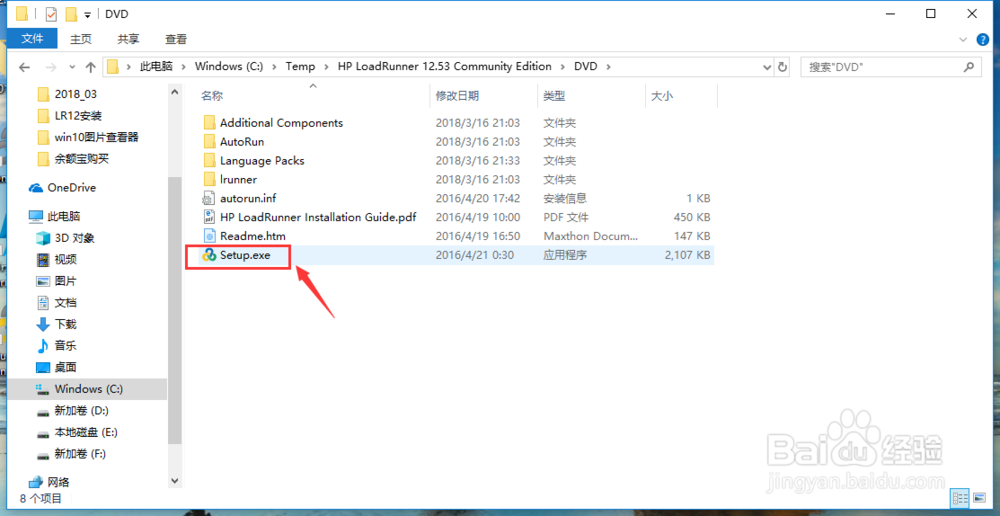Viewport: 1000px width, 516px height.
Task: Select Windows (C:) drive in navigation pane
Action: click(87, 389)
